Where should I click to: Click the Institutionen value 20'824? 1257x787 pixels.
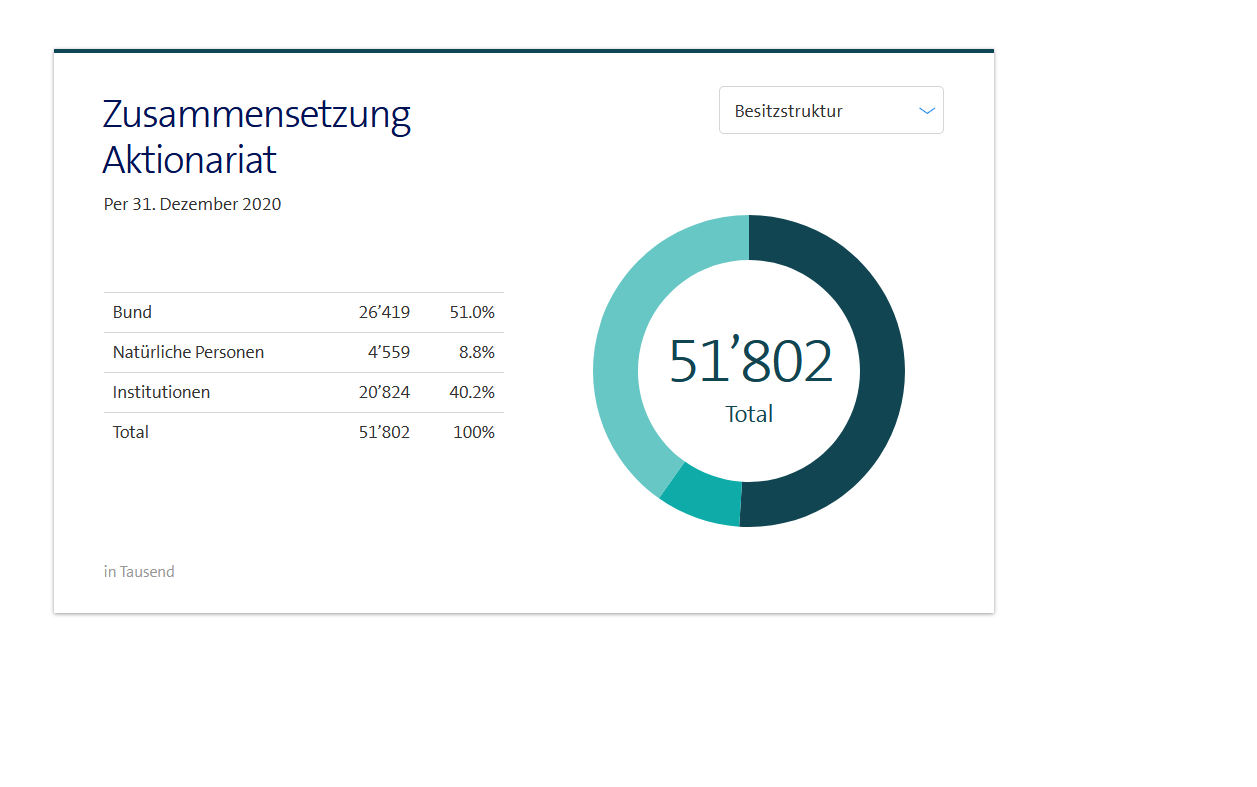coord(384,392)
